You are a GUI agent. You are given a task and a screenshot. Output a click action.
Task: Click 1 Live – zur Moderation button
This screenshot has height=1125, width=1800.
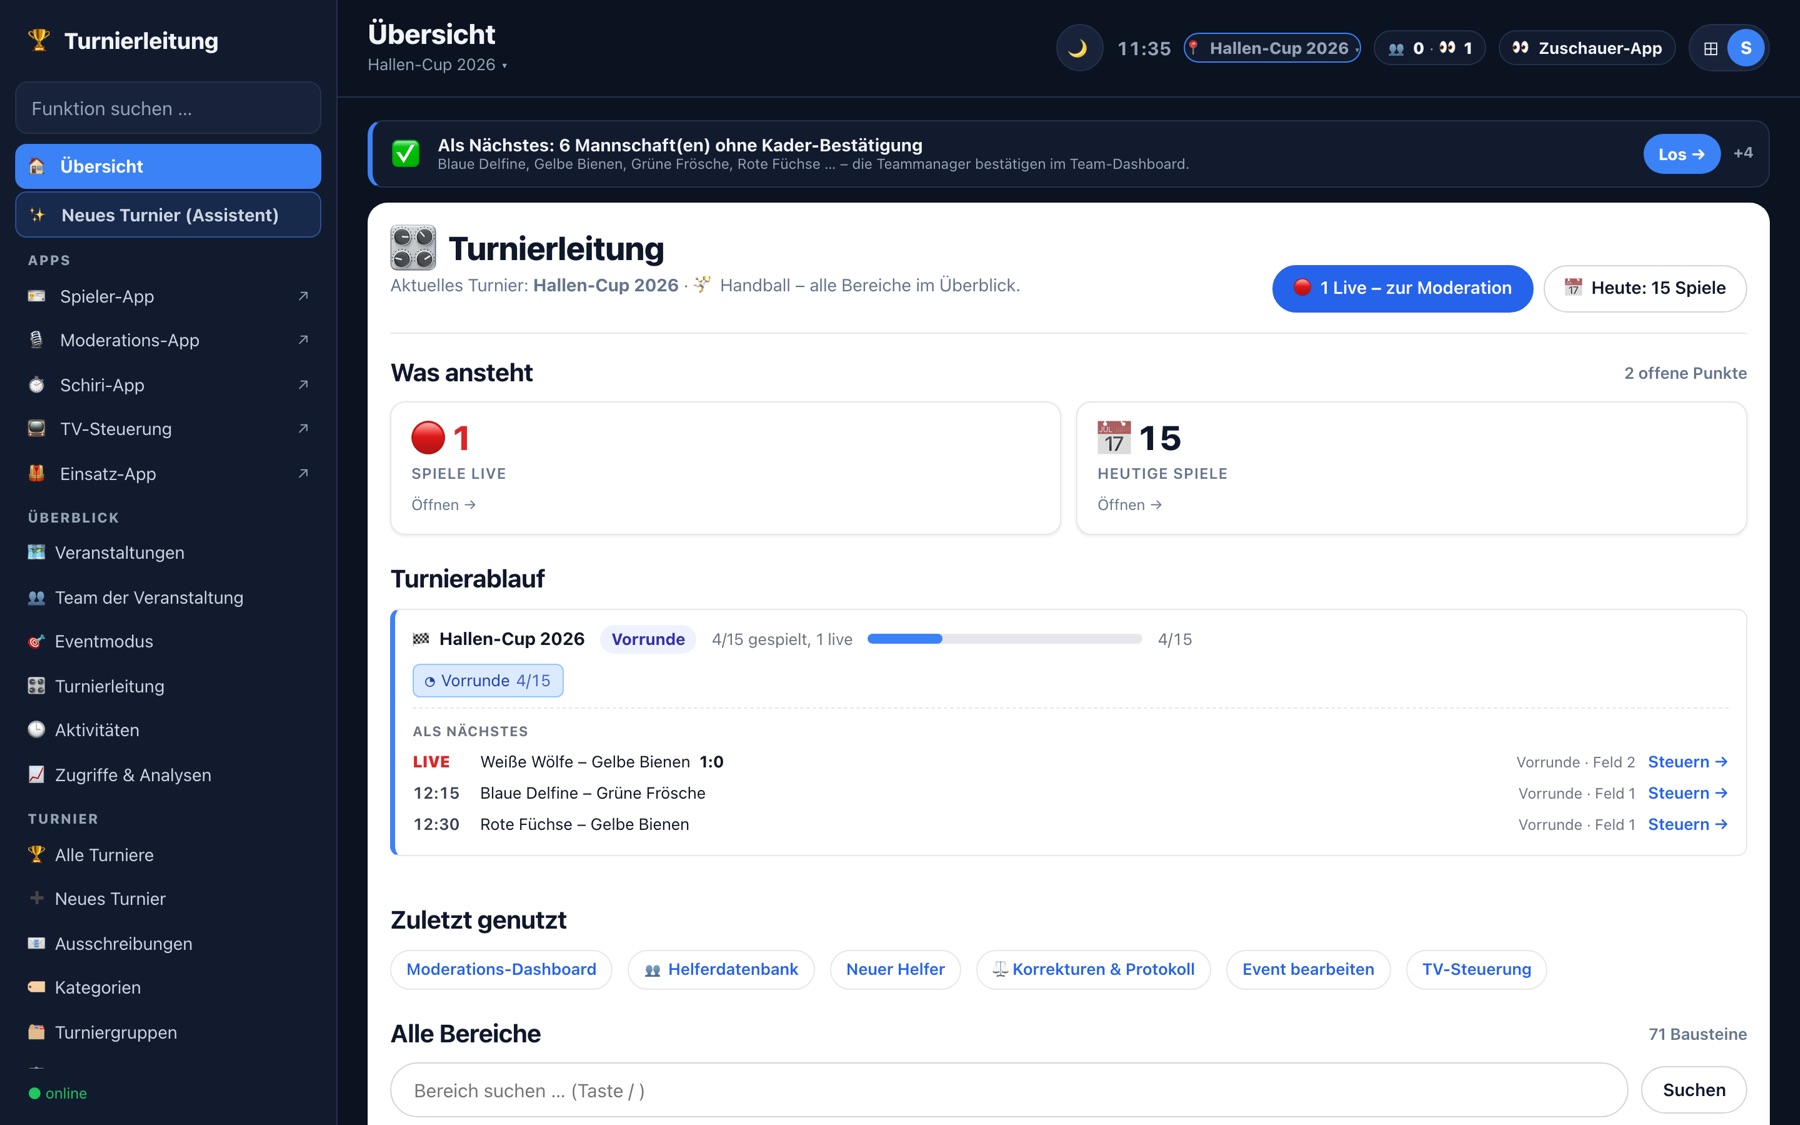click(1402, 288)
